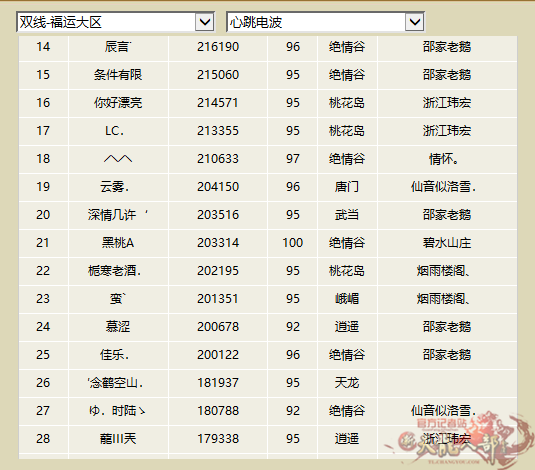Click score value 180788
The width and height of the screenshot is (535, 470).
pyautogui.click(x=218, y=411)
